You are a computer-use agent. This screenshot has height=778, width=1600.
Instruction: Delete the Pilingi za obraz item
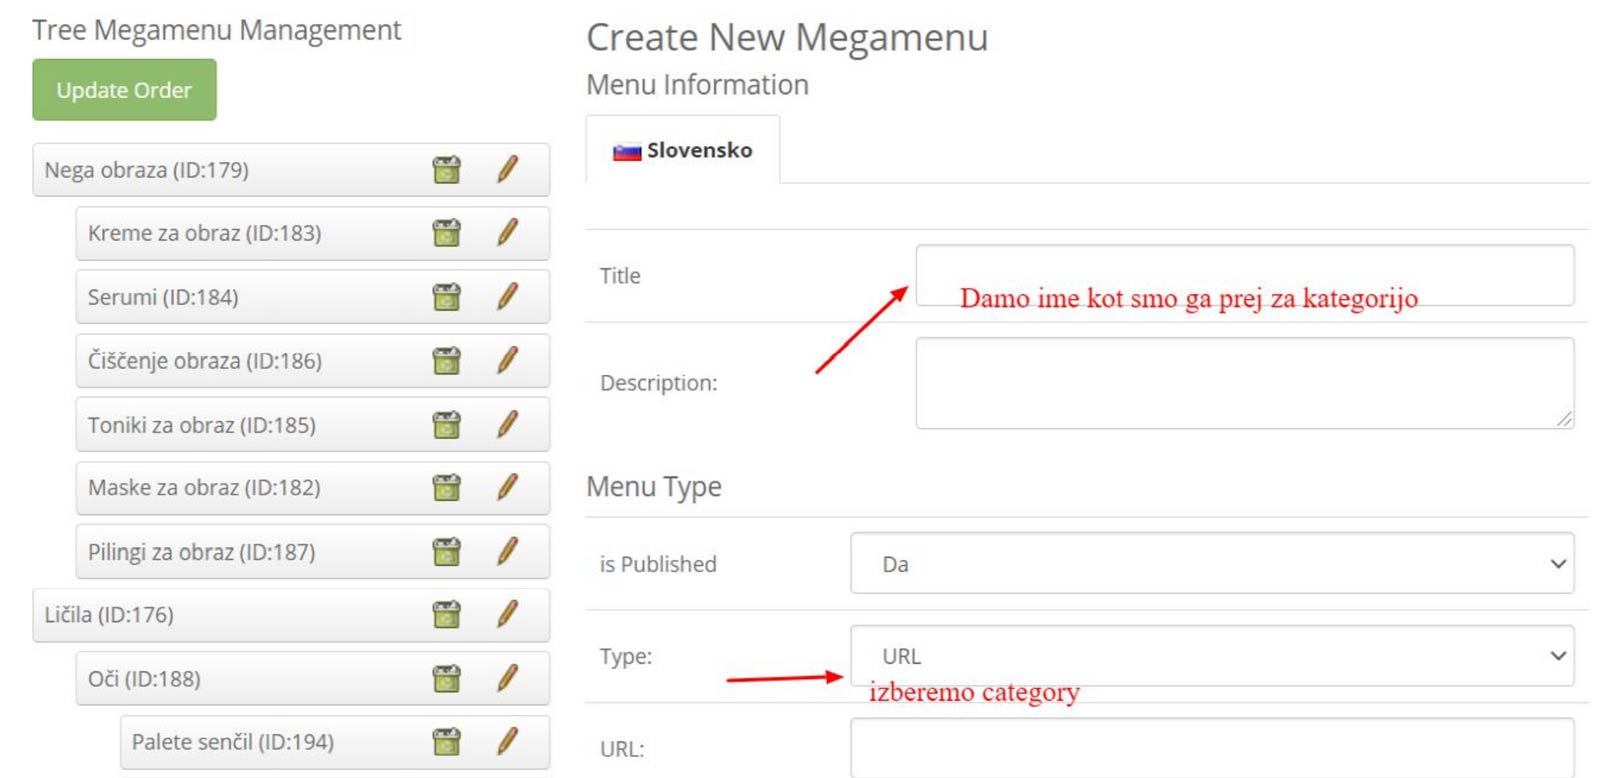click(x=446, y=551)
